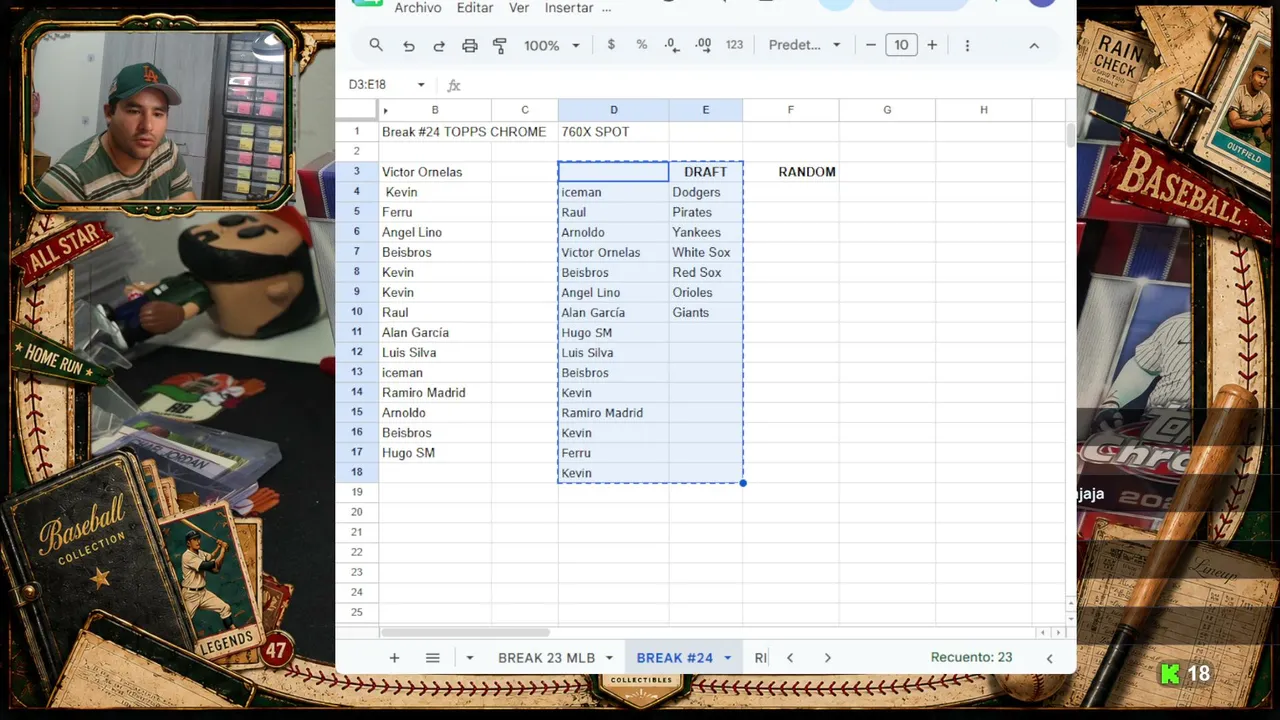Screen dimensions: 1280x720
Task: Format as percent
Action: coord(642,45)
